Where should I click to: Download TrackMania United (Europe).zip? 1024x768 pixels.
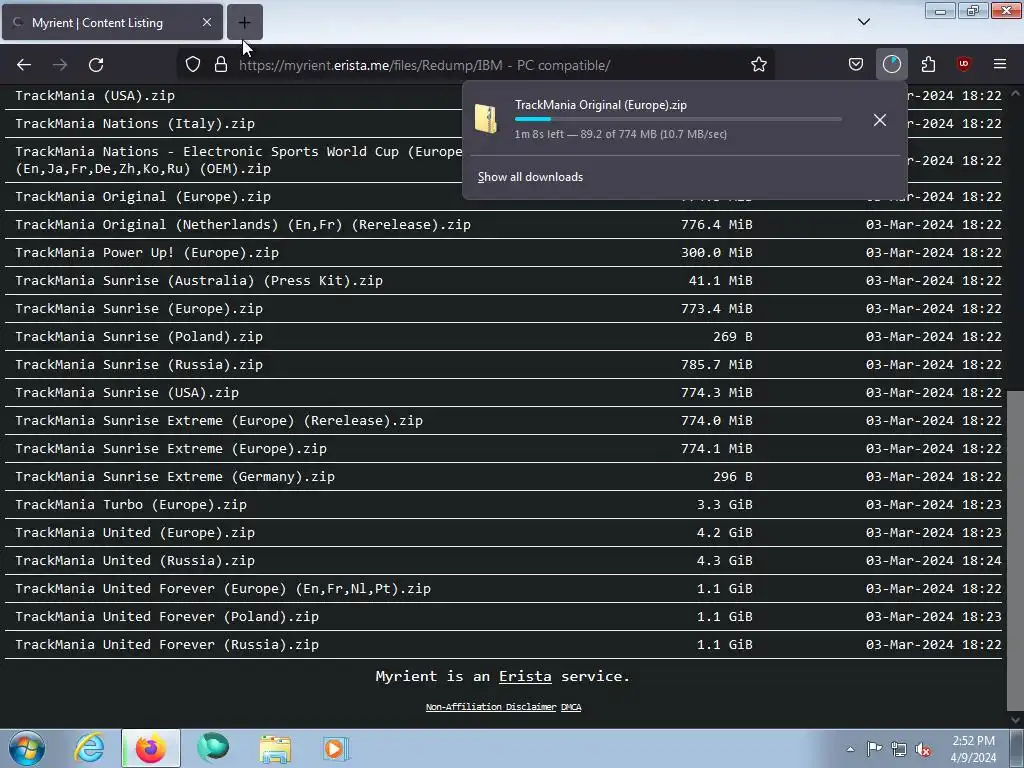point(135,534)
